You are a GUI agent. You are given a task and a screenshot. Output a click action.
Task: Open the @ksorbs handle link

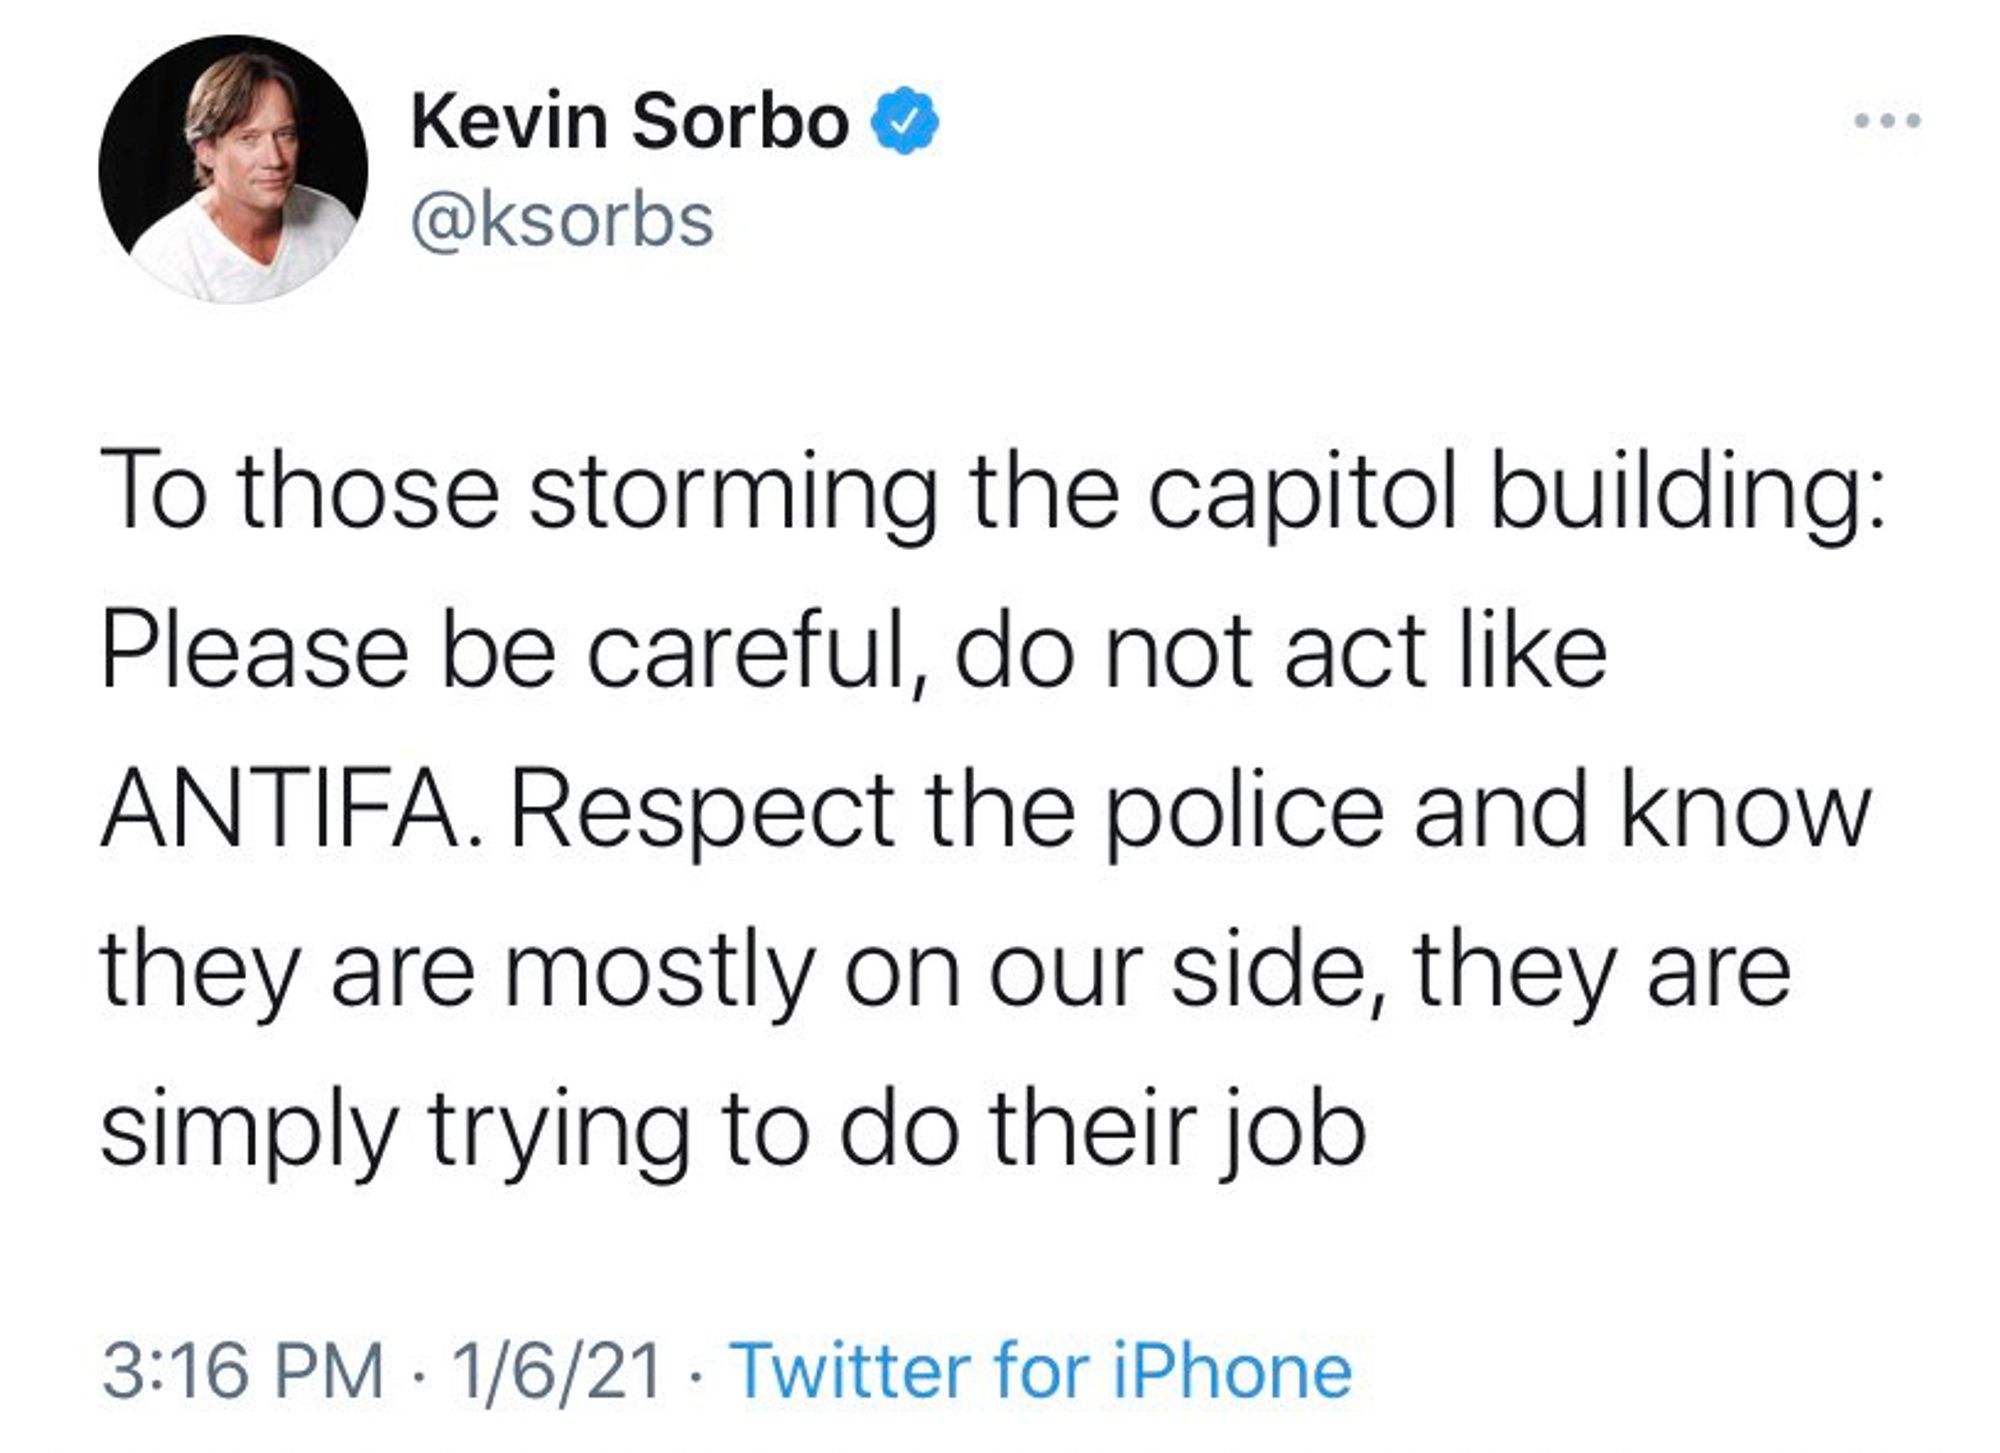click(x=562, y=219)
